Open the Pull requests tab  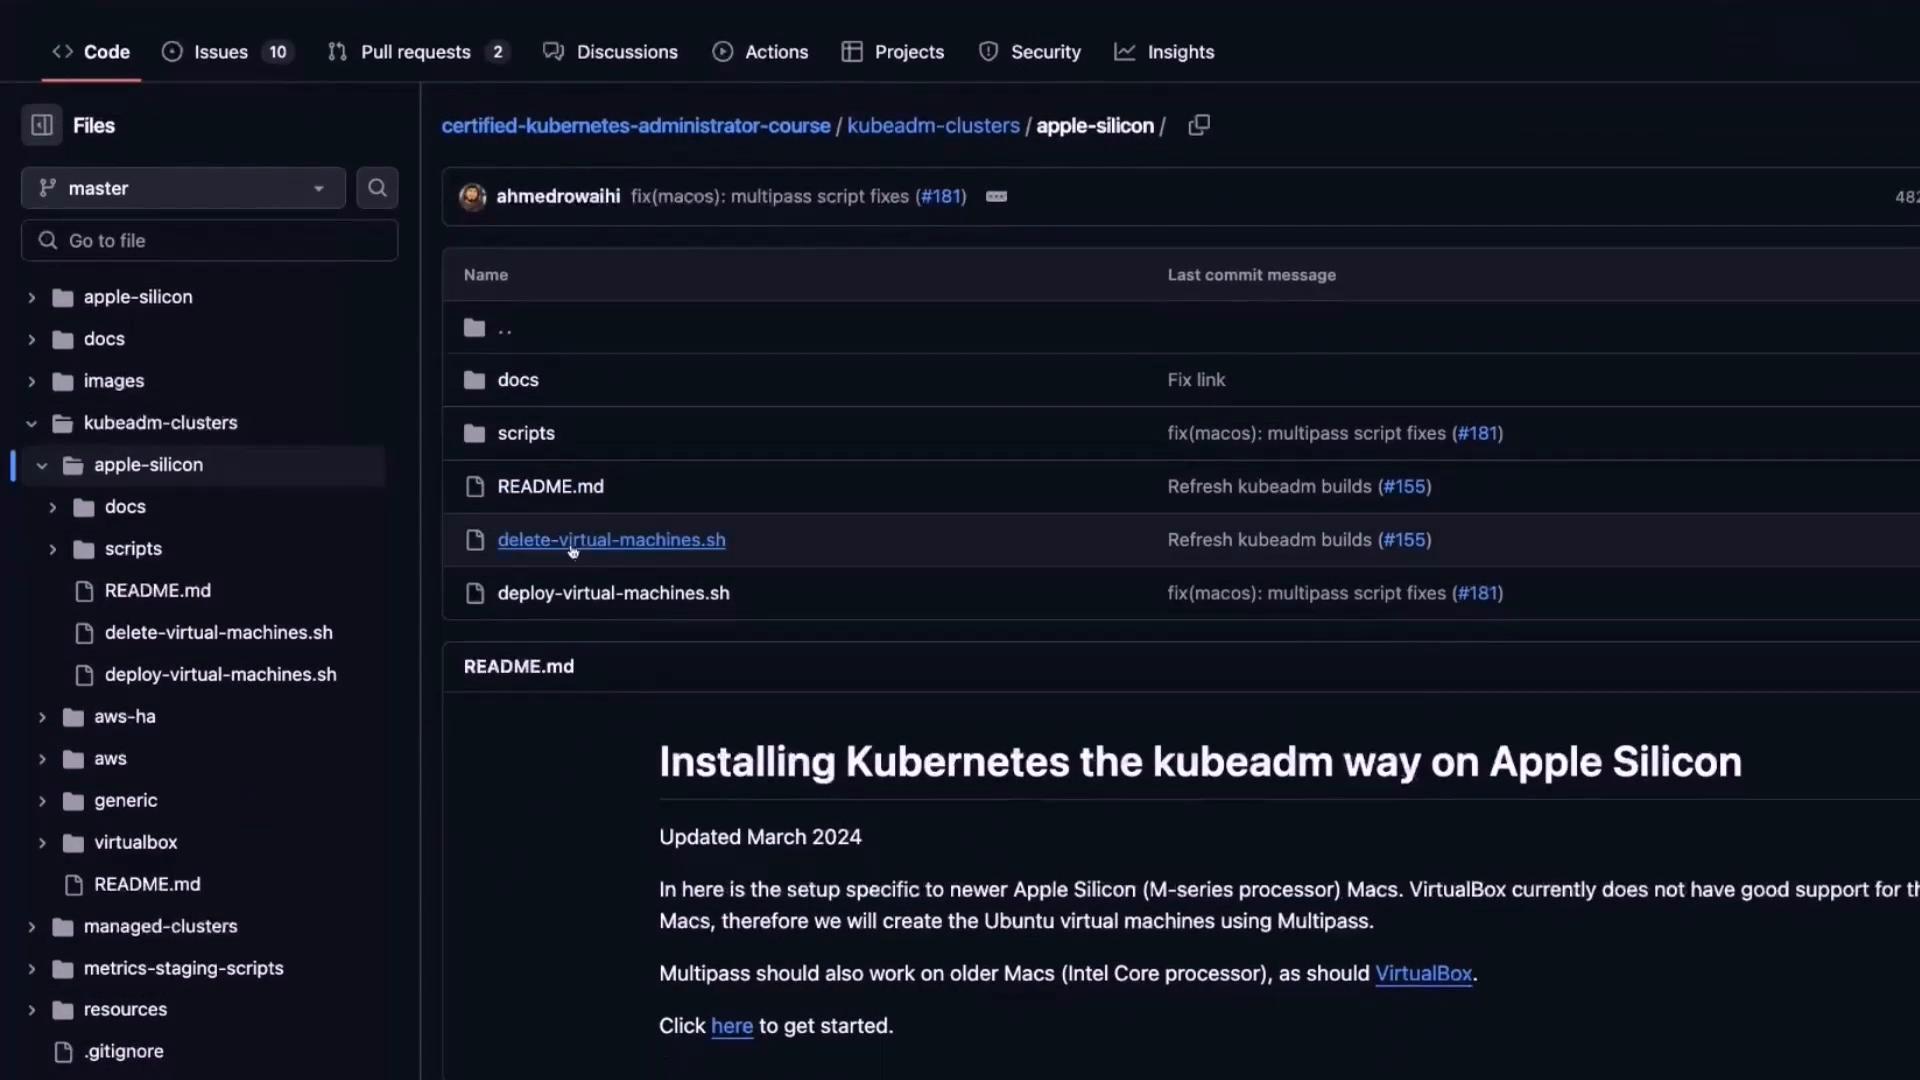tap(419, 52)
